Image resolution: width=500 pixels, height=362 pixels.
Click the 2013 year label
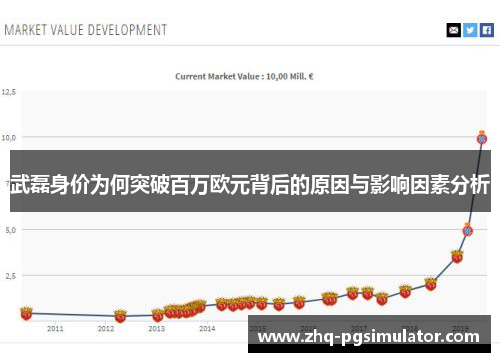pyautogui.click(x=157, y=329)
